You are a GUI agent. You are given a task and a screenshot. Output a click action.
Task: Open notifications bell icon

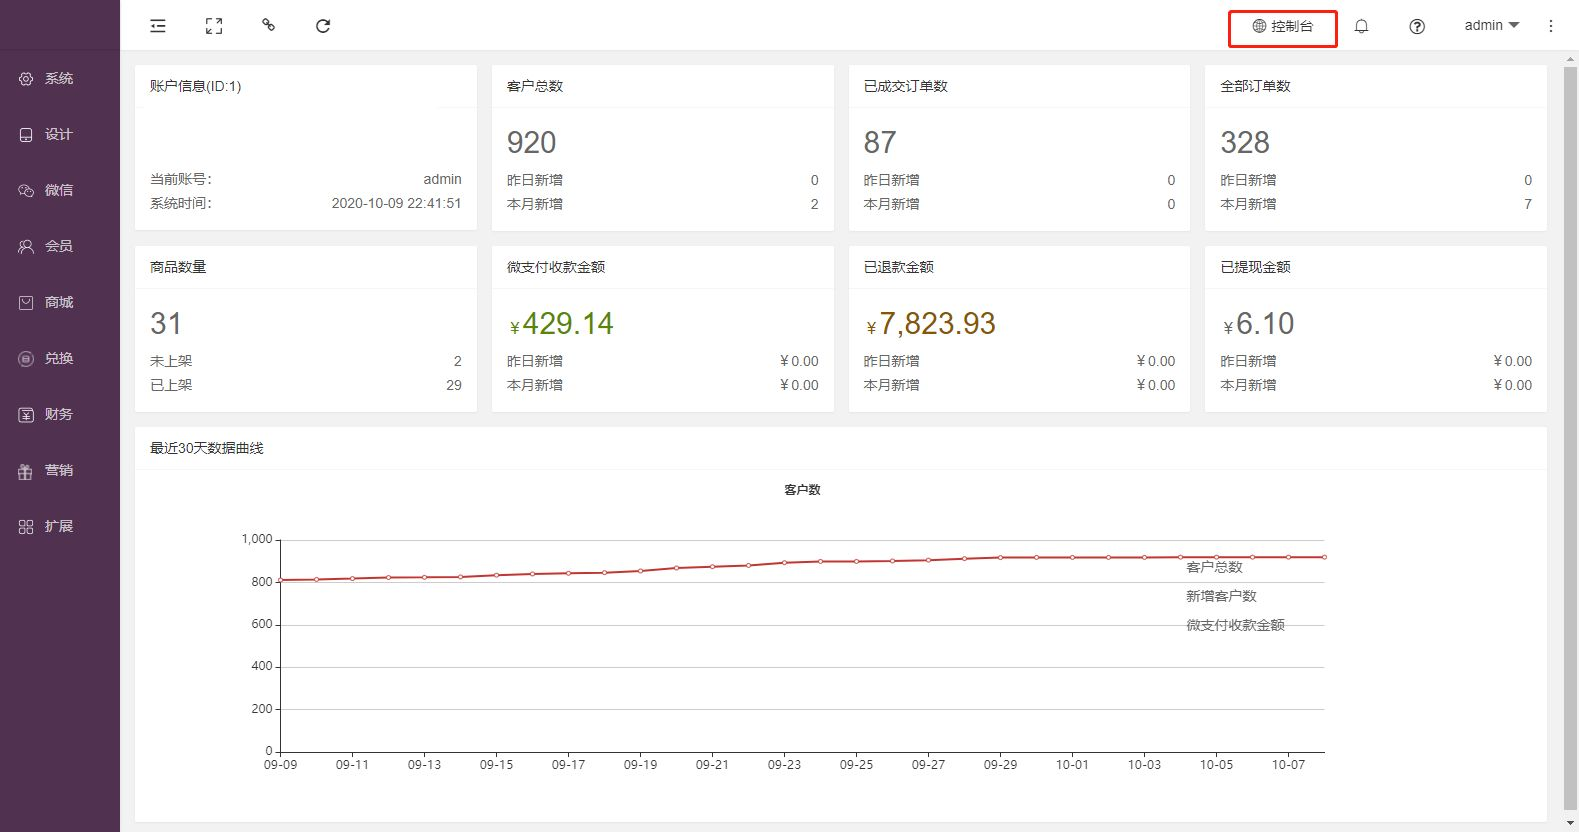coord(1361,26)
